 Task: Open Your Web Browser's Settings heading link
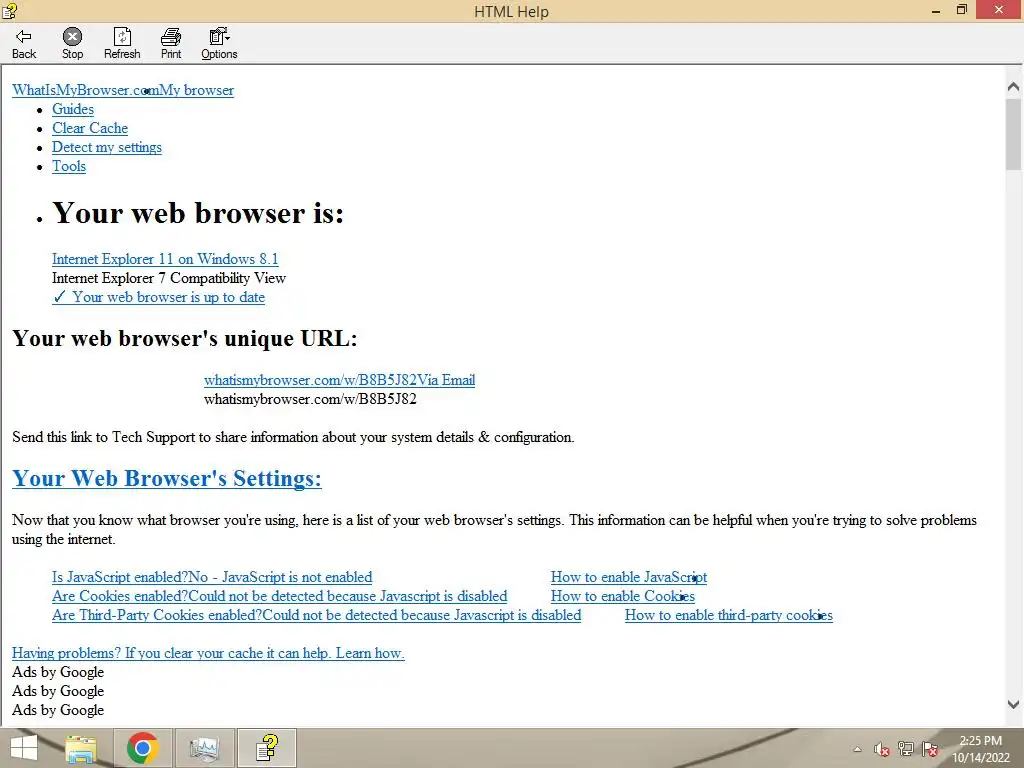click(167, 478)
